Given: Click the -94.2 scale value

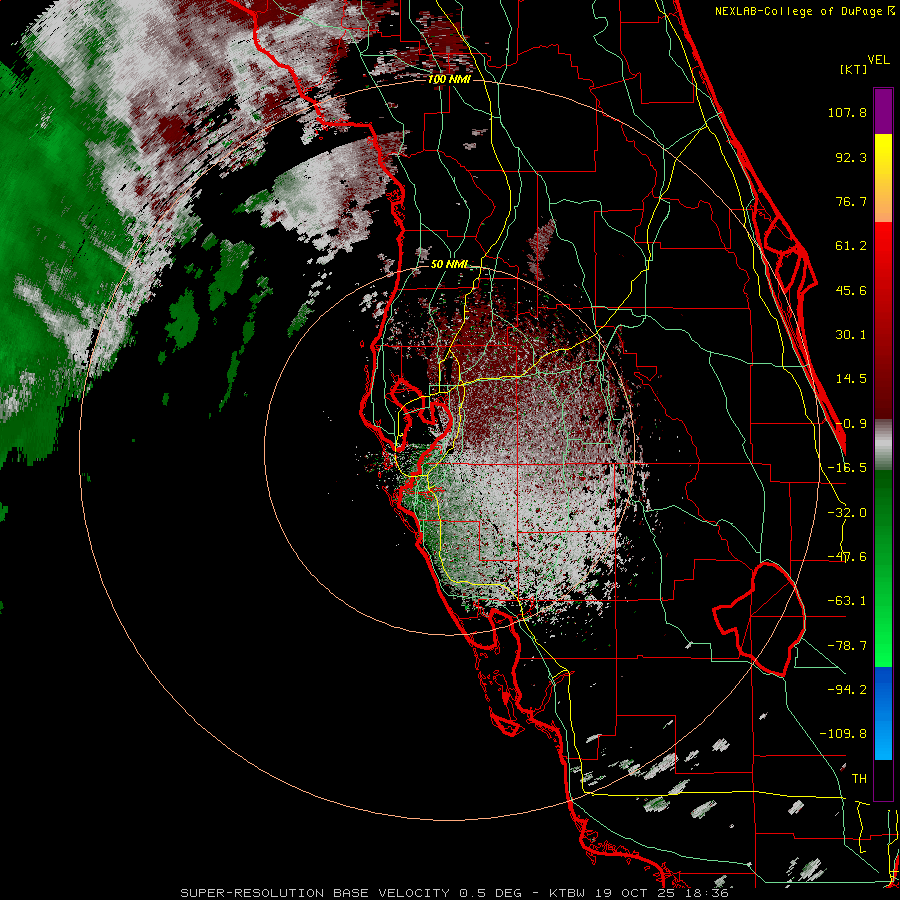Looking at the screenshot, I should (847, 690).
